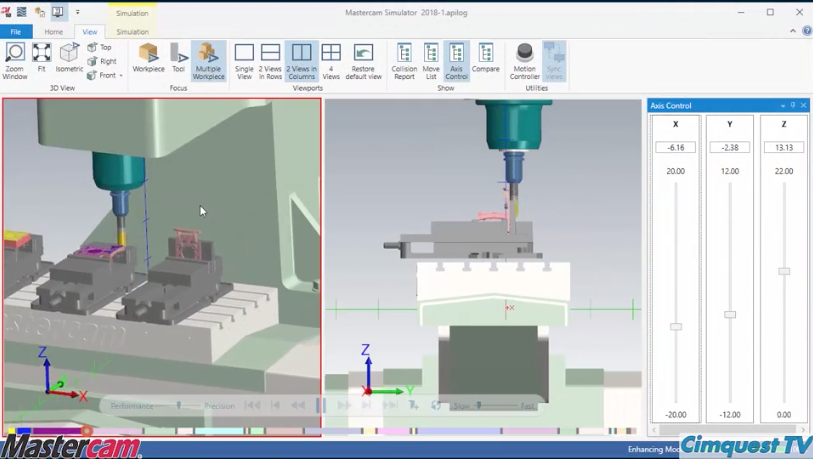
Task: Collapse the ribbon with the chevron
Action: 793,31
